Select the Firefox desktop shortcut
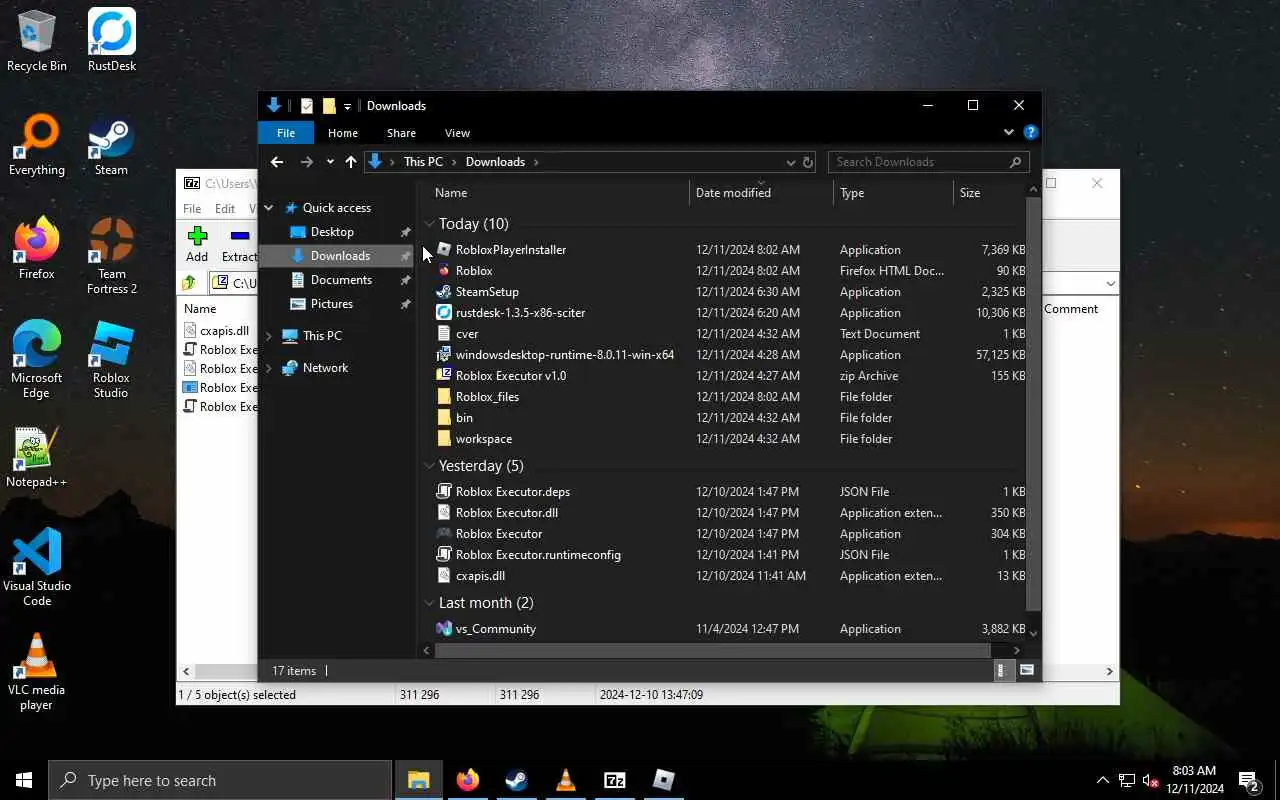 pos(37,249)
